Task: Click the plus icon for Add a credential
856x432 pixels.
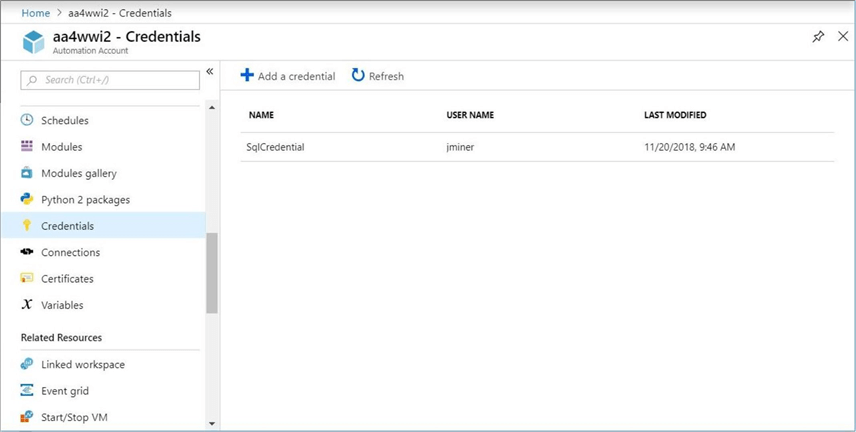Action: (247, 75)
